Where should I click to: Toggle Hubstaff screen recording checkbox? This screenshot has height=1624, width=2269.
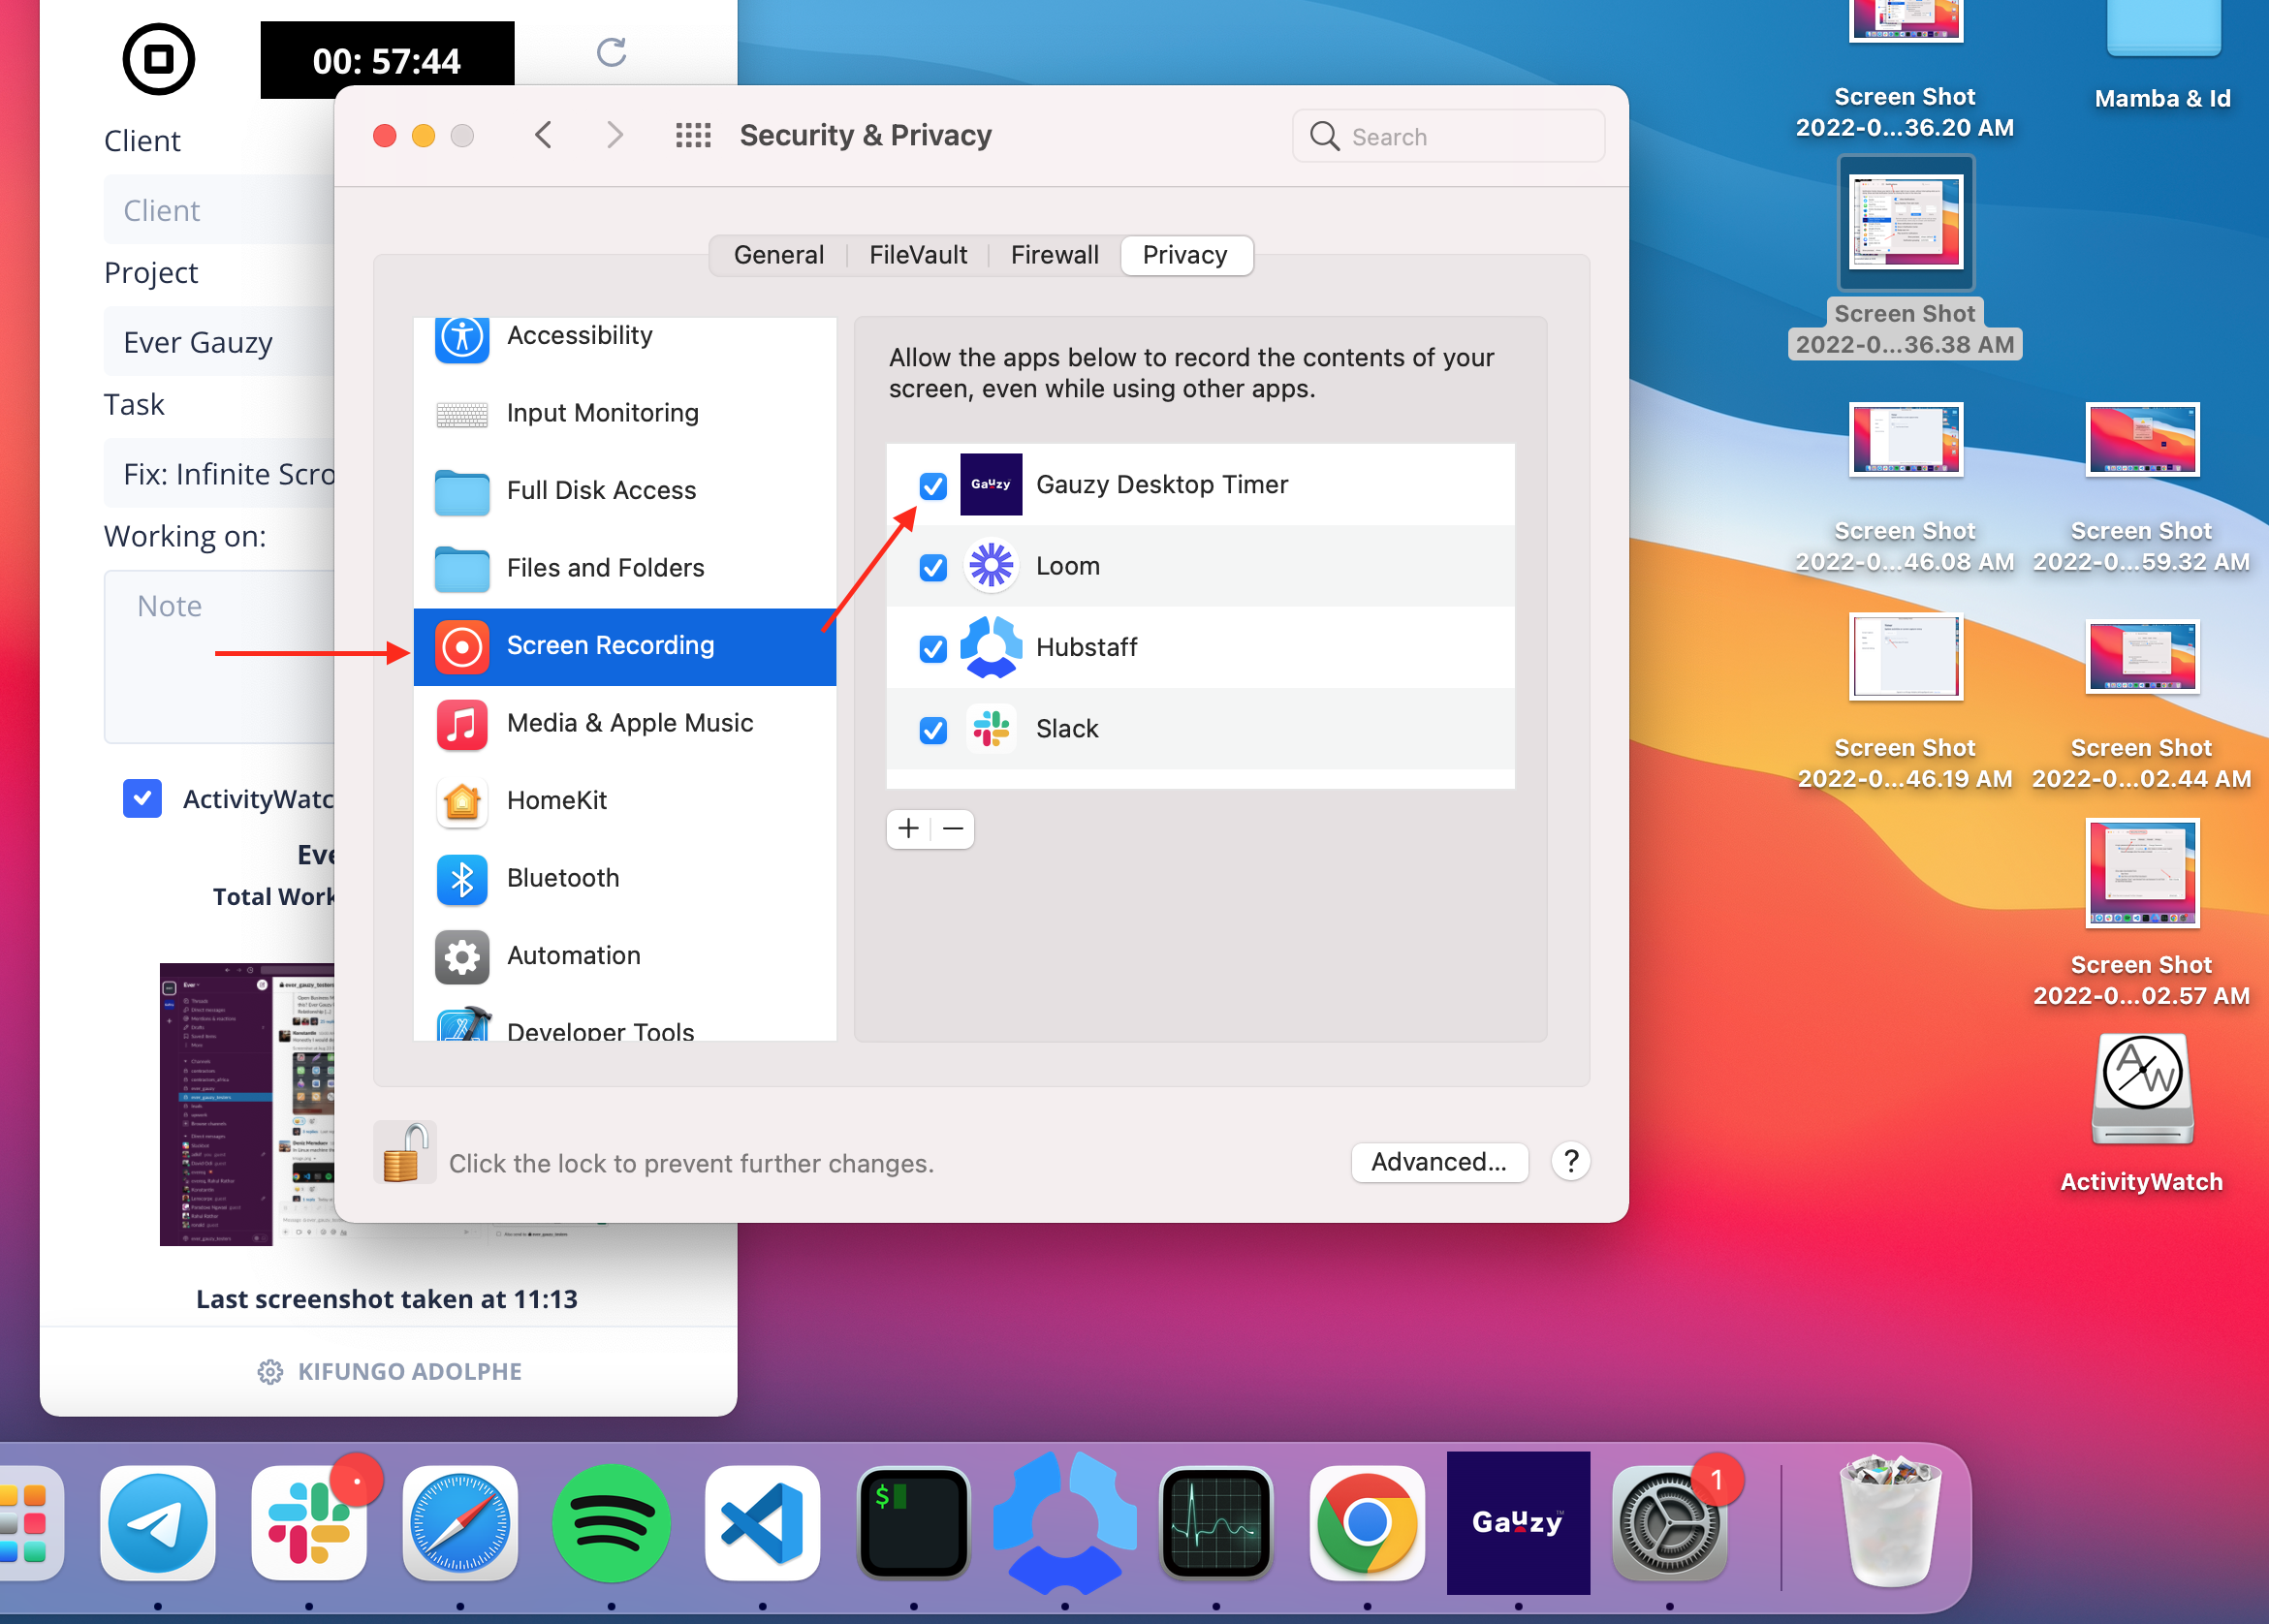coord(932,649)
